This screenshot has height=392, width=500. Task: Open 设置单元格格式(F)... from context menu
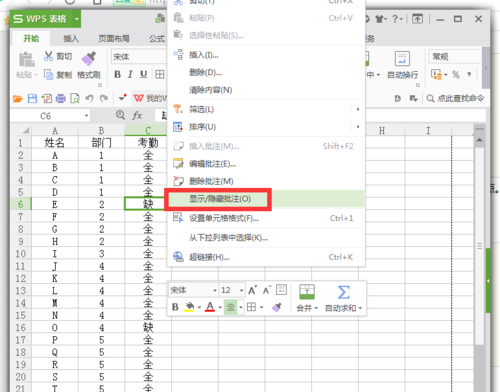265,218
